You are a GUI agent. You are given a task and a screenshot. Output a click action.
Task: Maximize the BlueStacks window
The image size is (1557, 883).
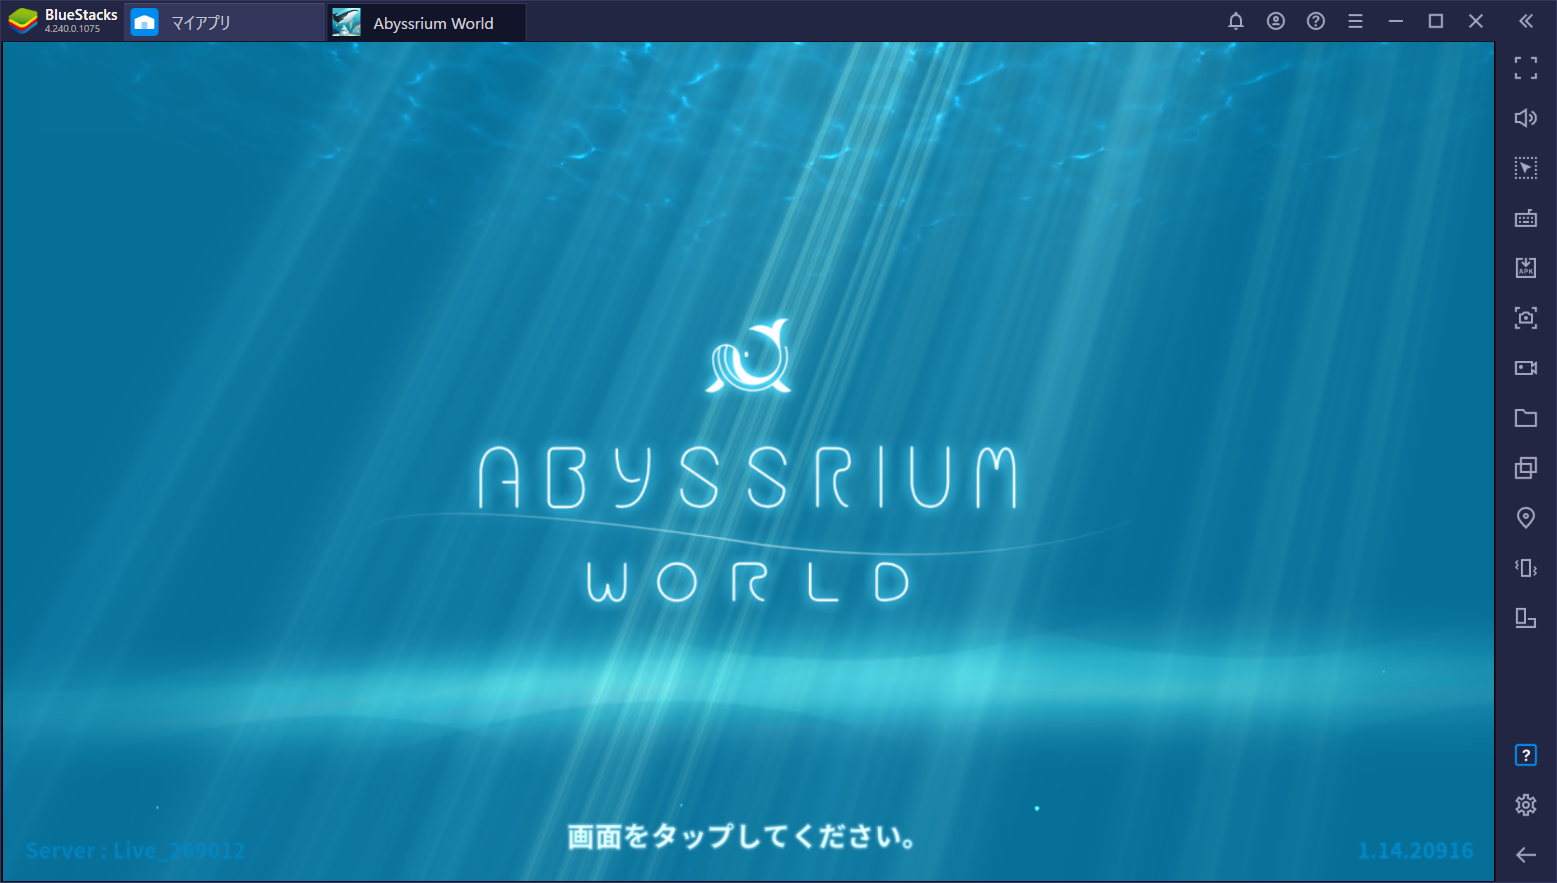(1436, 21)
